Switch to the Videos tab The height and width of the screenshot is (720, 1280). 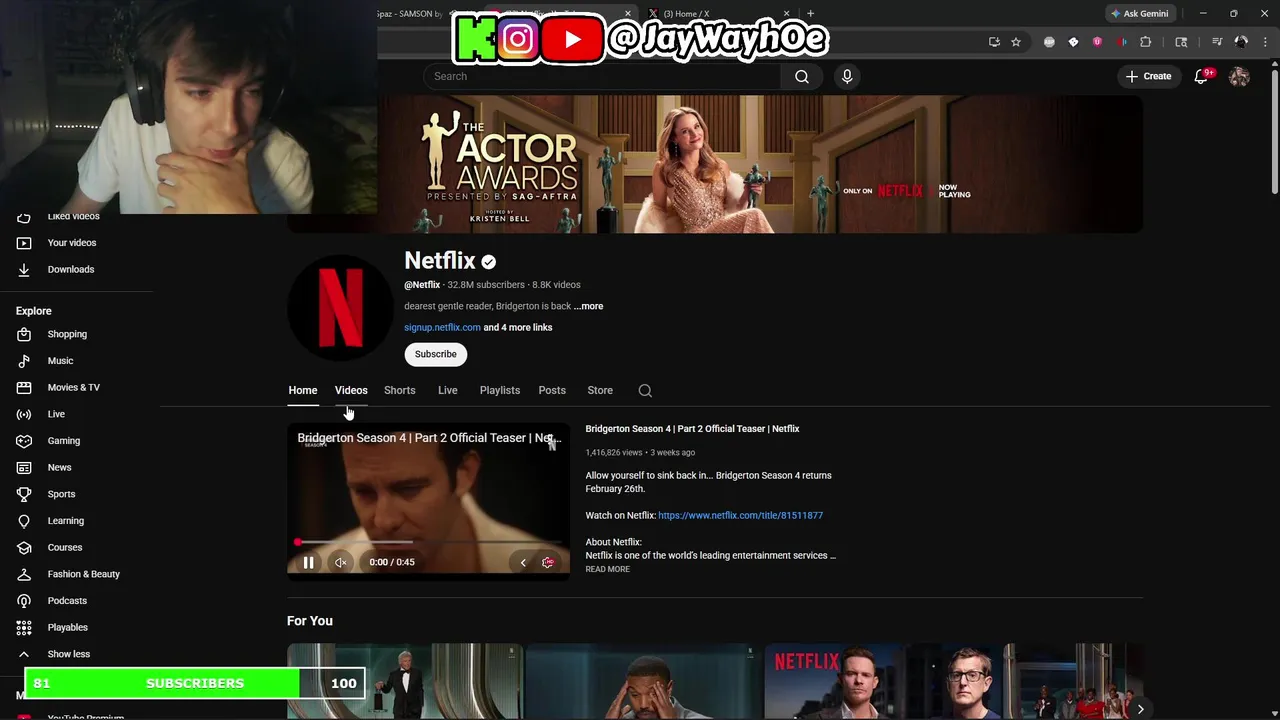pos(351,390)
